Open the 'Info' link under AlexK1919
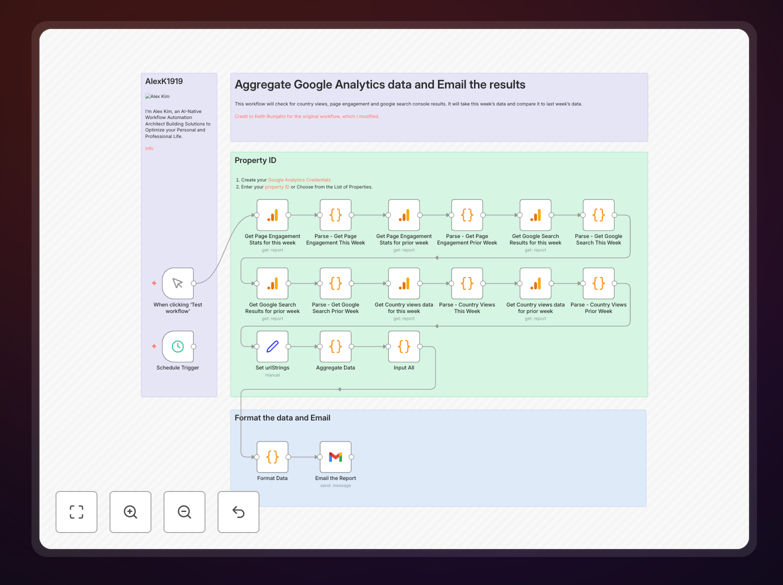The image size is (783, 585). [x=149, y=148]
